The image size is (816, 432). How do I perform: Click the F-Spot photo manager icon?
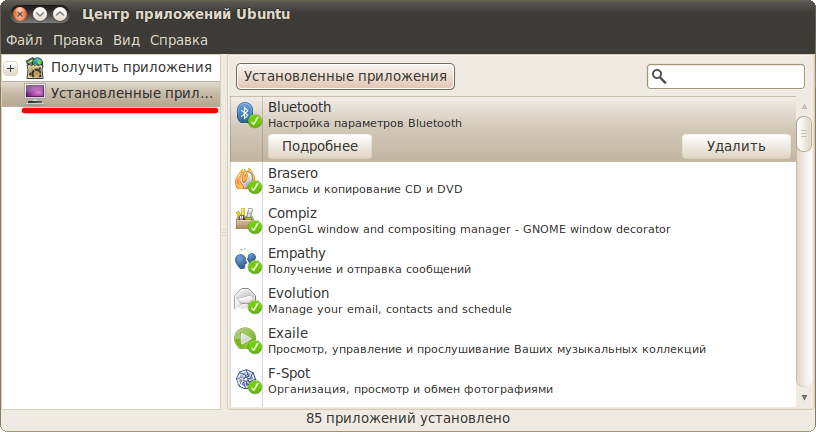pos(248,381)
